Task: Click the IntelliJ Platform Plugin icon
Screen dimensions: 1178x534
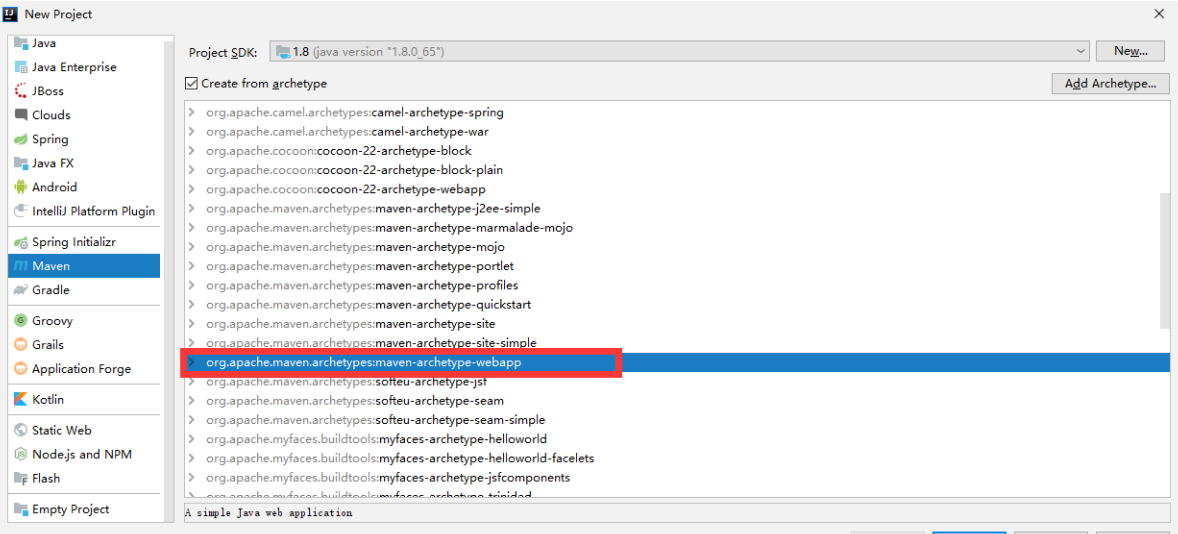Action: 20,211
